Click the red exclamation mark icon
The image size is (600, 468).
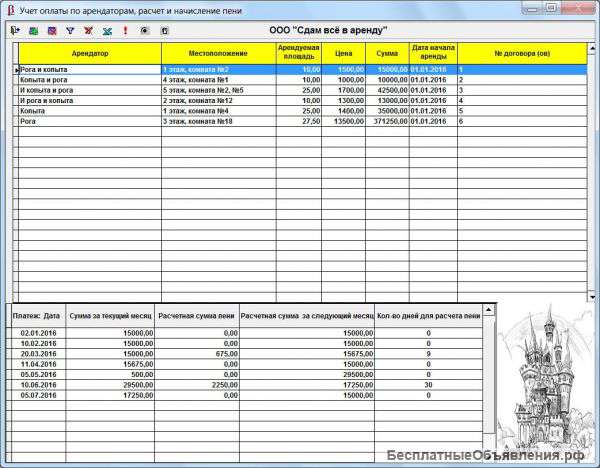[125, 31]
